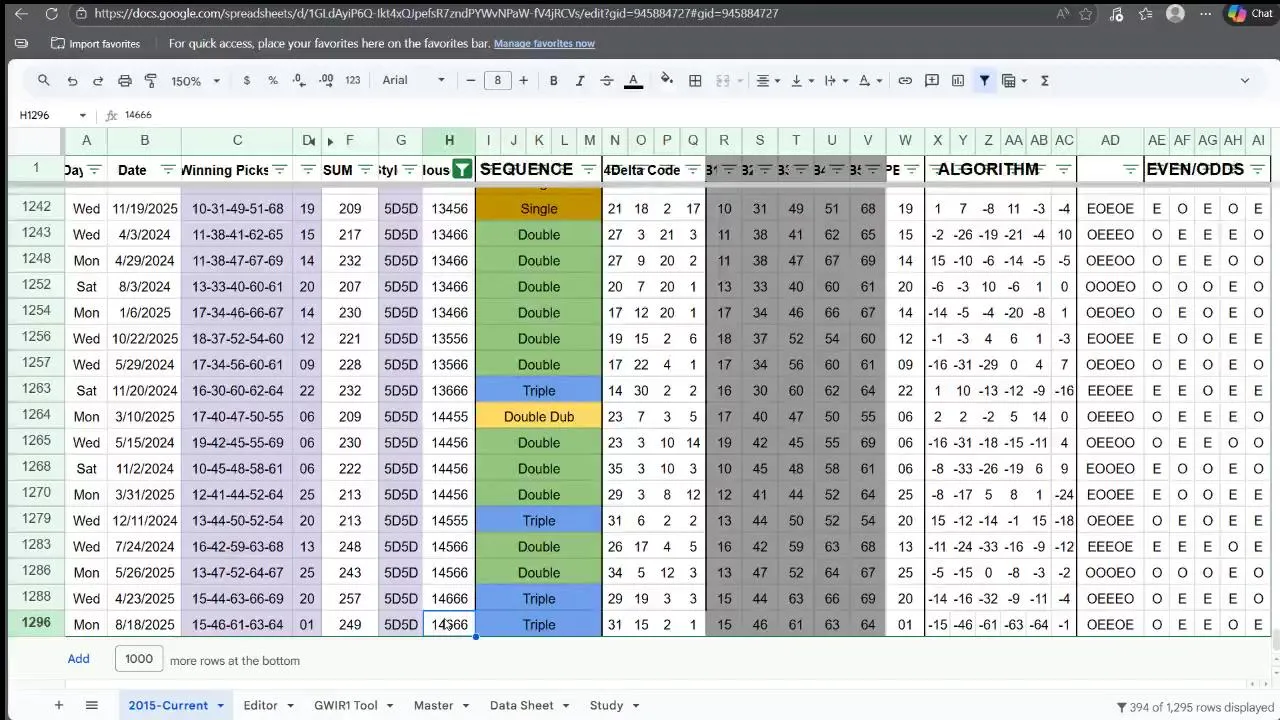Open the all sheets list

[91, 705]
